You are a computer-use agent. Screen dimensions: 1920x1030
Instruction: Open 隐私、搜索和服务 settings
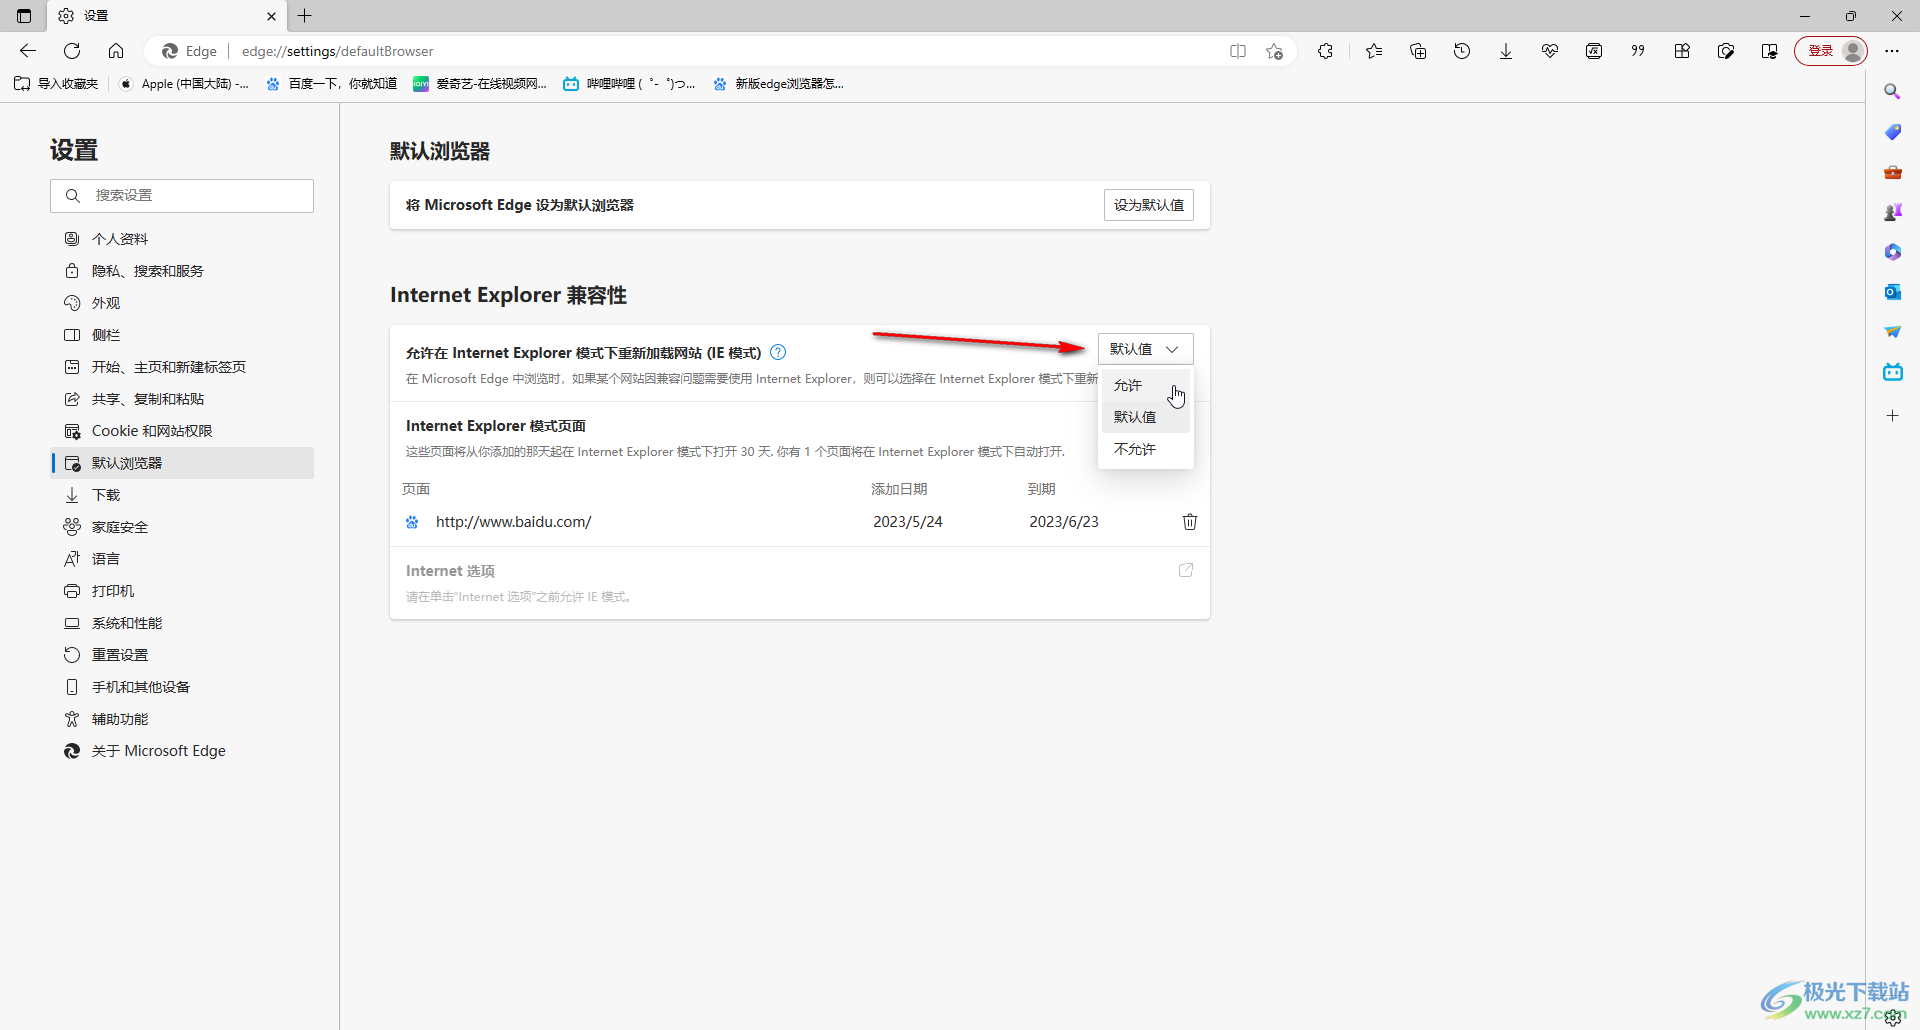click(182, 271)
